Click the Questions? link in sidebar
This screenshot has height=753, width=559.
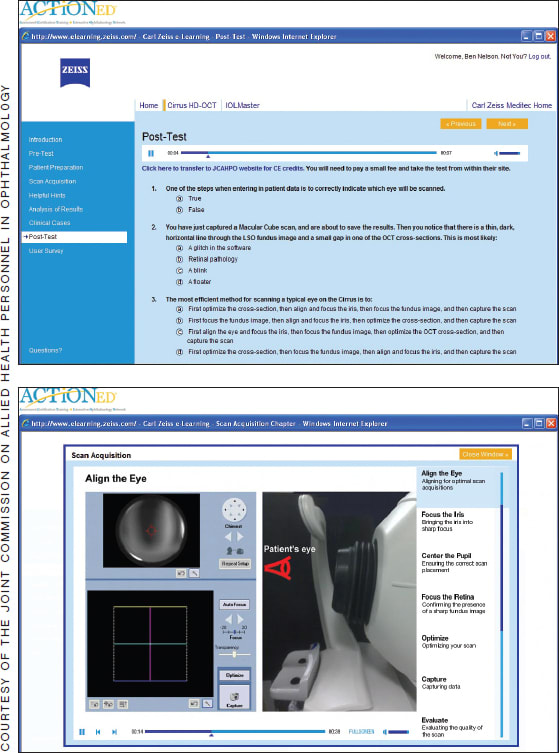pos(46,351)
